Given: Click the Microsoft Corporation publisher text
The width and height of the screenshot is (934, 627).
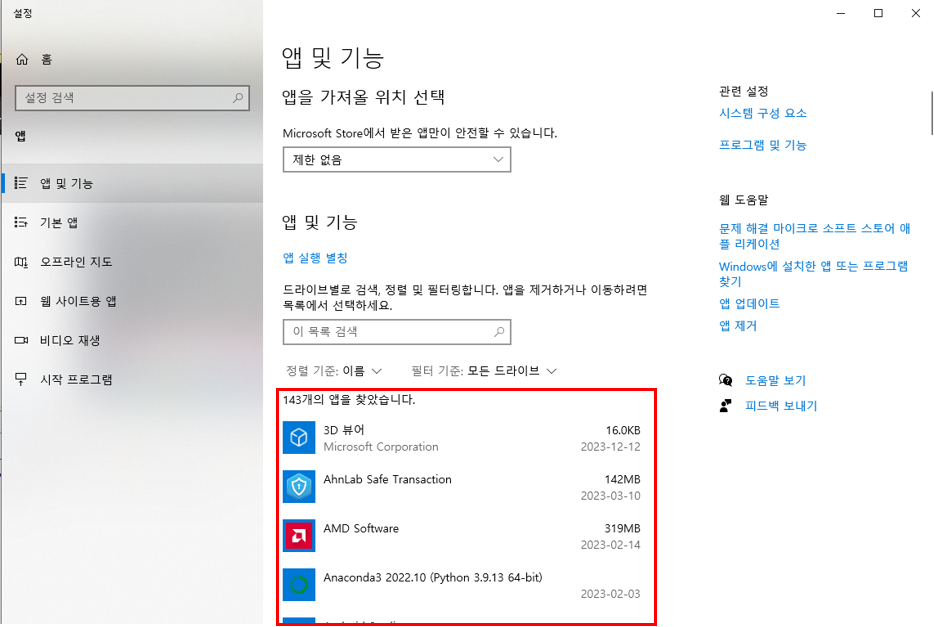Looking at the screenshot, I should (381, 447).
